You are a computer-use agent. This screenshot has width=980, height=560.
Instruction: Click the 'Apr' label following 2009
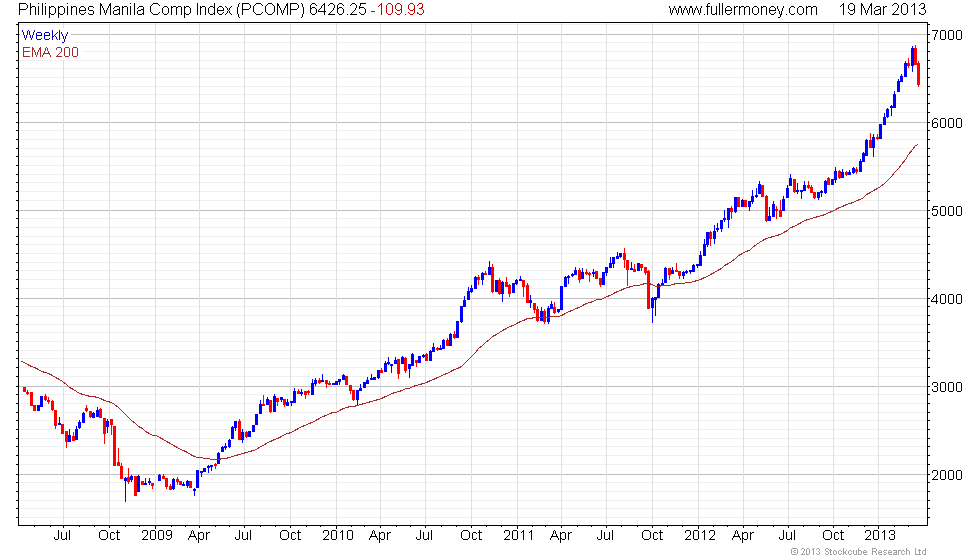point(199,535)
